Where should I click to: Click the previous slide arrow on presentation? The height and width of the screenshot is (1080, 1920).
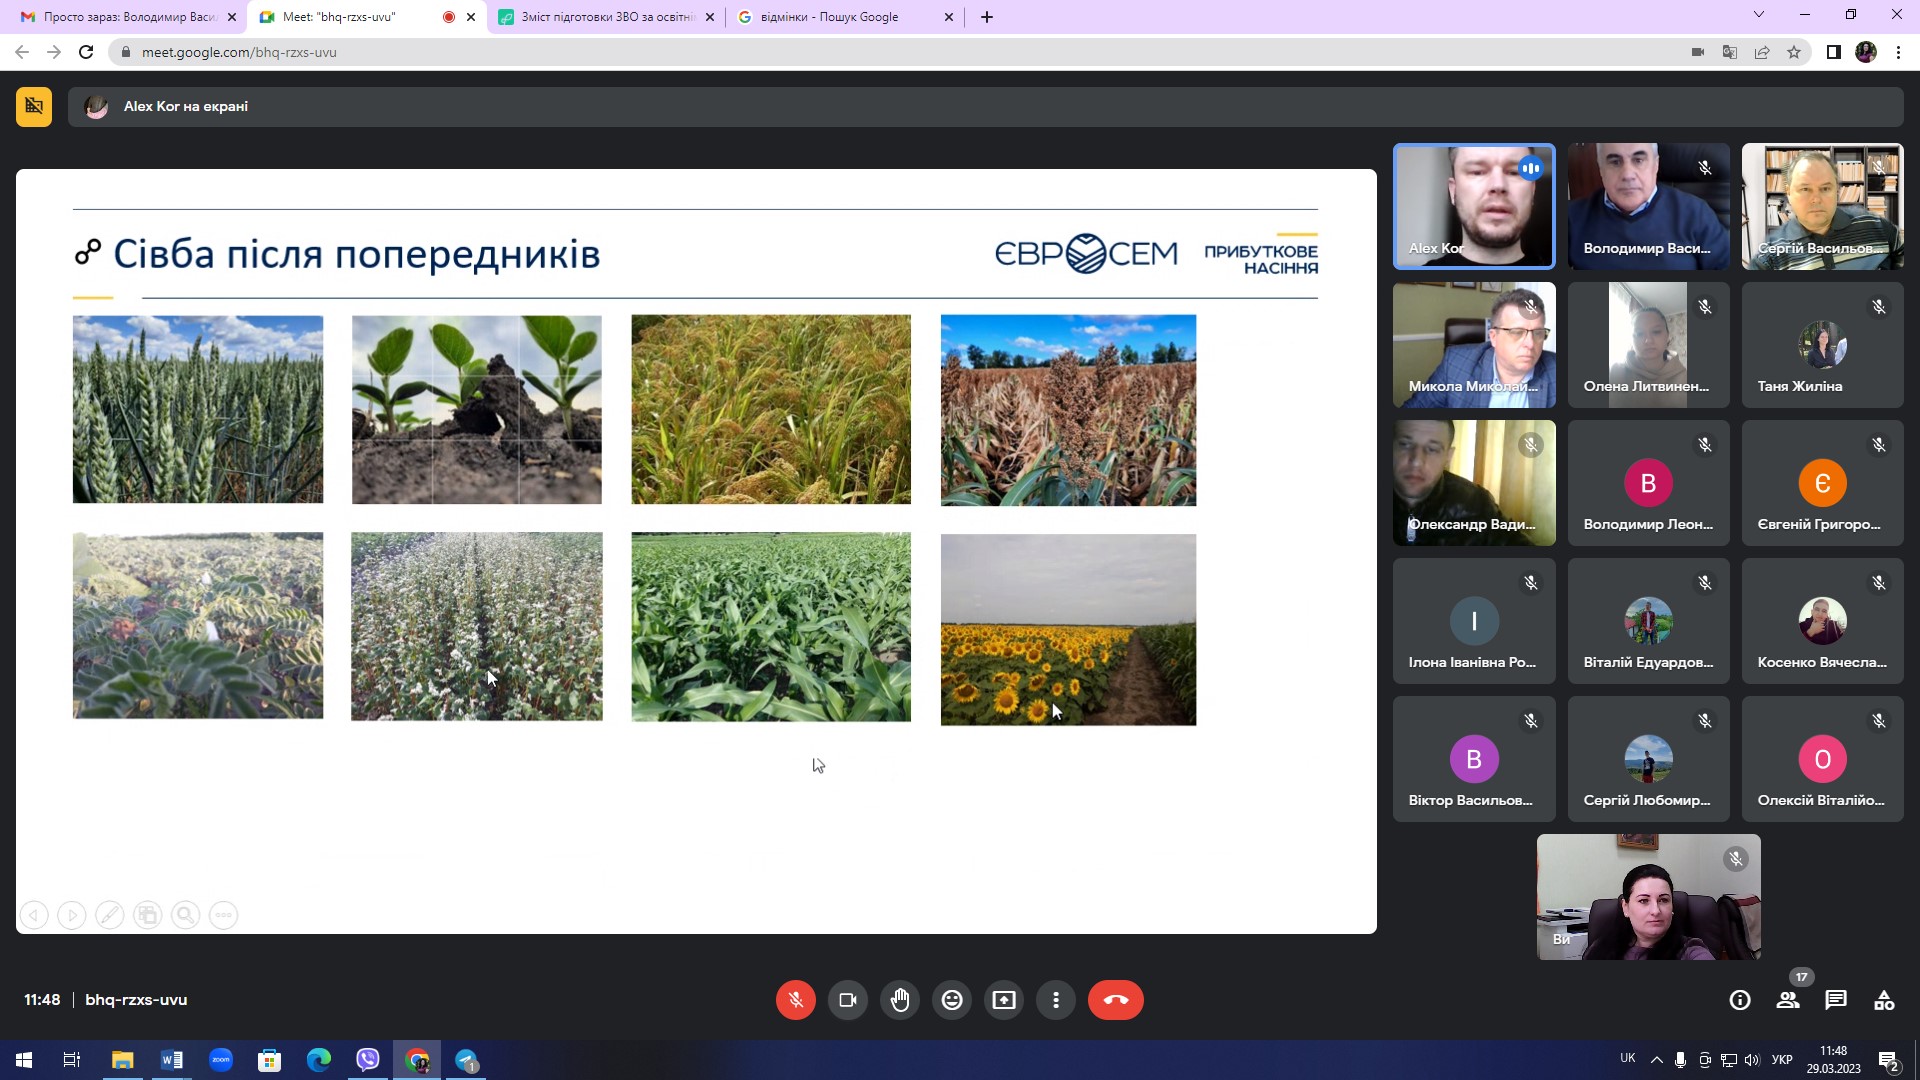(x=34, y=915)
